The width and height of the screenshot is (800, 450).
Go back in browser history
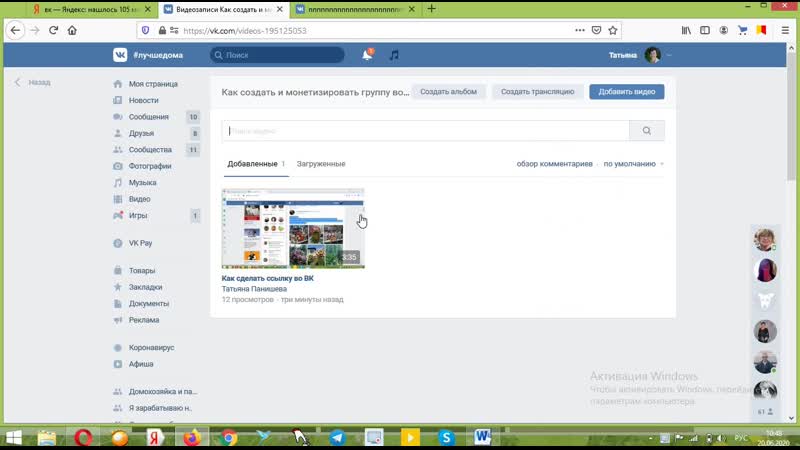[x=15, y=31]
